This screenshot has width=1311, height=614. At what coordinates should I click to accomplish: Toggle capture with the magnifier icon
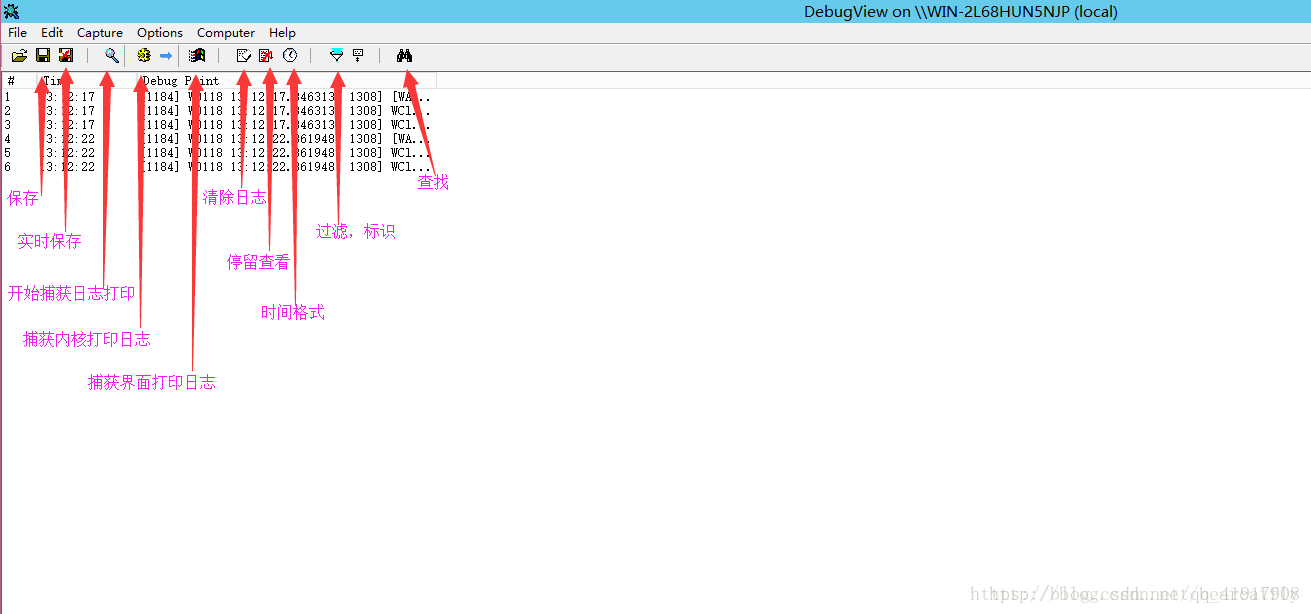pyautogui.click(x=112, y=56)
